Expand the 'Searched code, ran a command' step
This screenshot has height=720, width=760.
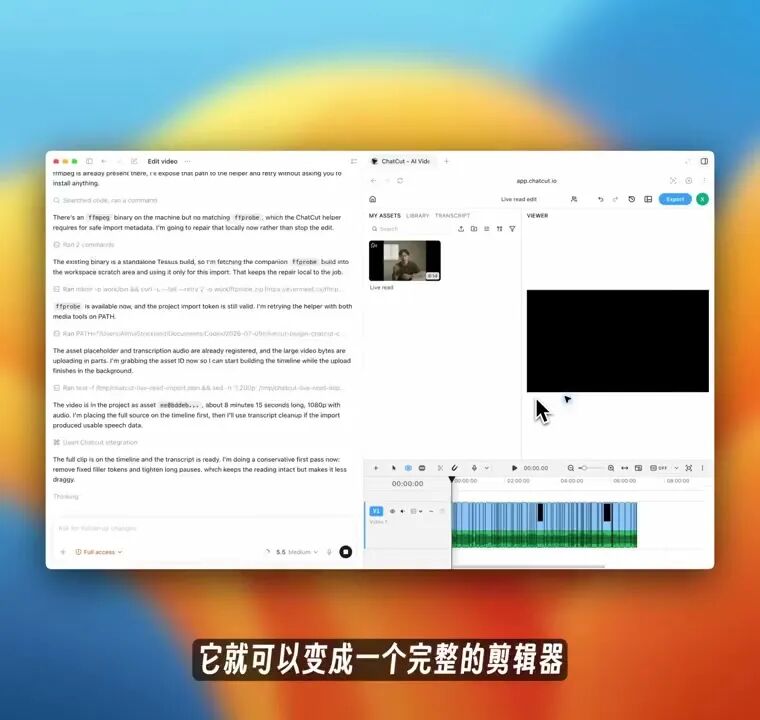105,200
